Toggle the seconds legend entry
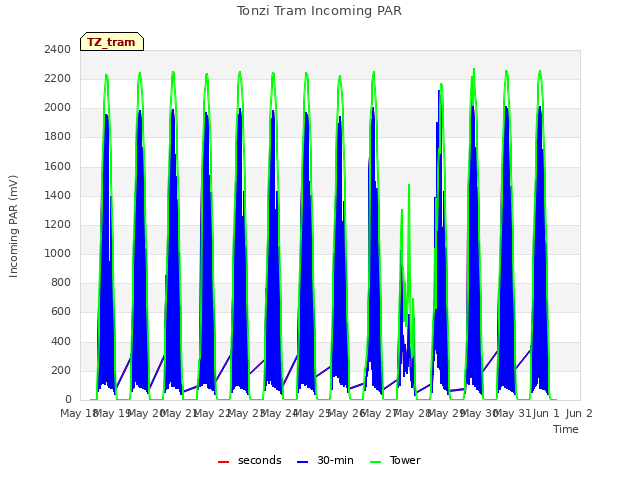 click(x=250, y=460)
